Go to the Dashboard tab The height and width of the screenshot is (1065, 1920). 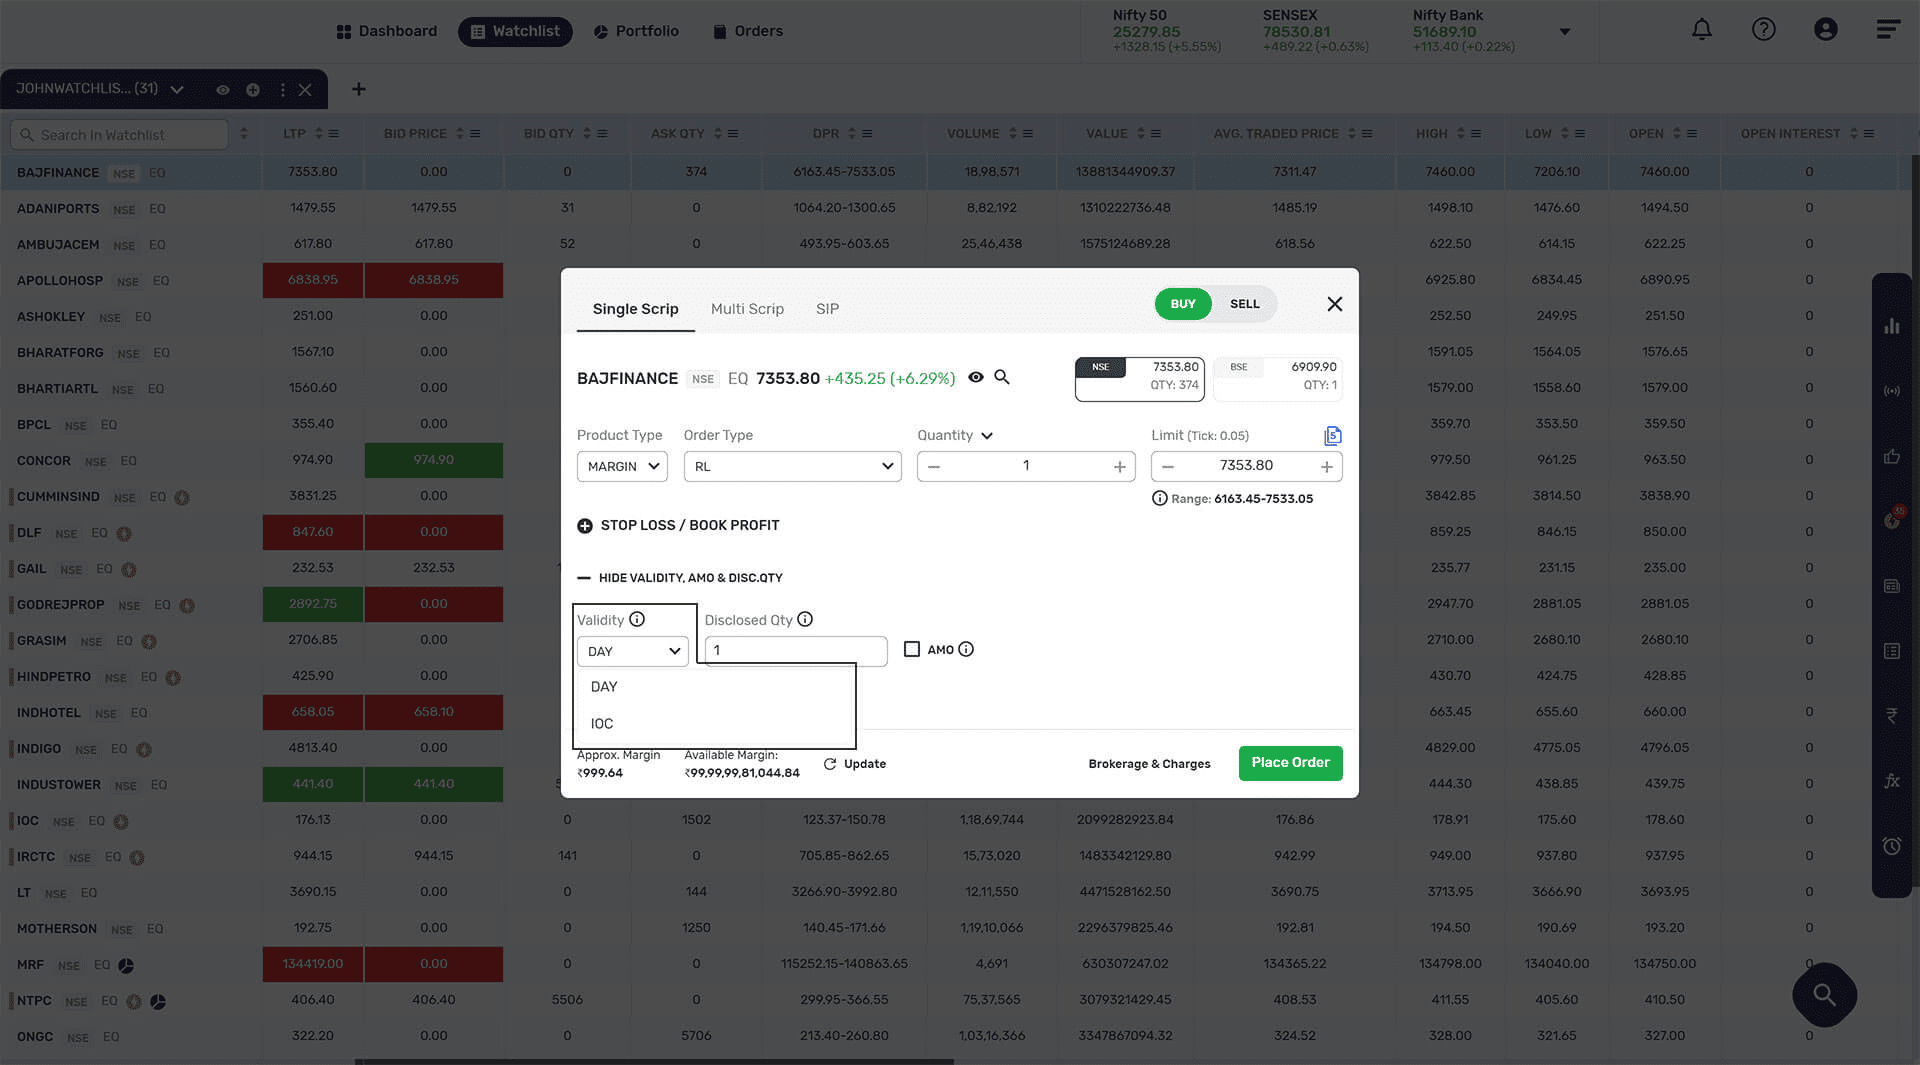pyautogui.click(x=386, y=31)
